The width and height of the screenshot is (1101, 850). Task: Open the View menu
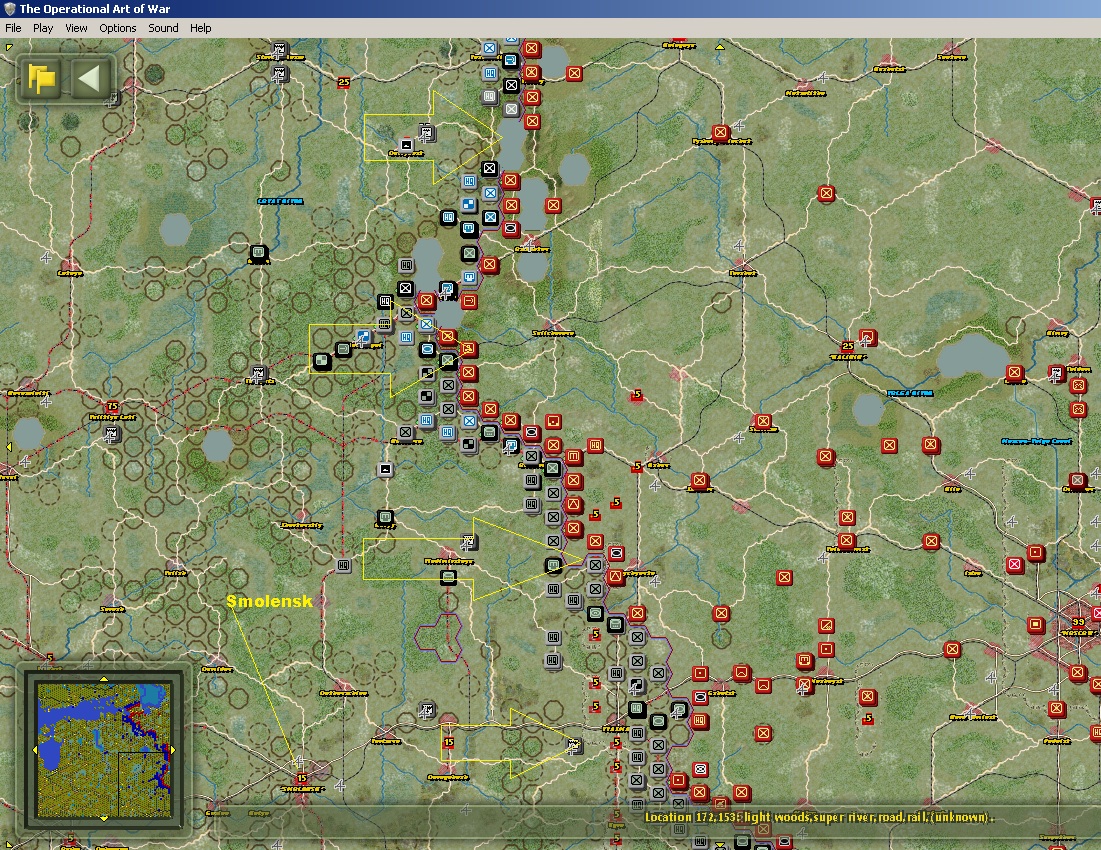76,28
